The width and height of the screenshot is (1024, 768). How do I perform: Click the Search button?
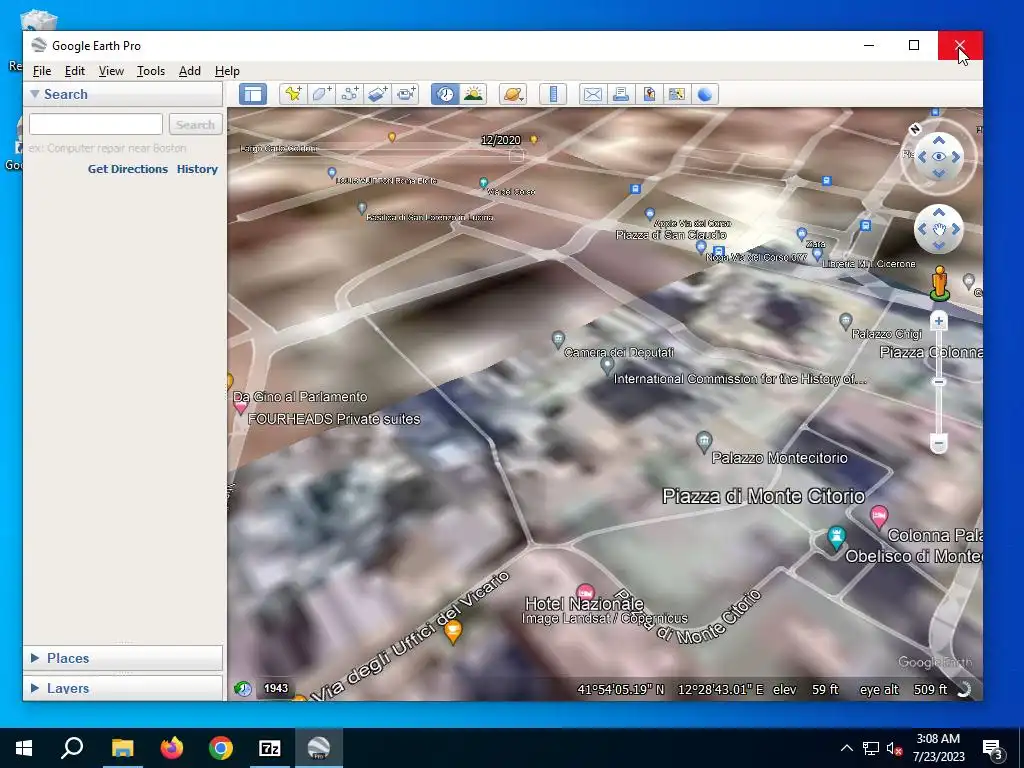195,124
